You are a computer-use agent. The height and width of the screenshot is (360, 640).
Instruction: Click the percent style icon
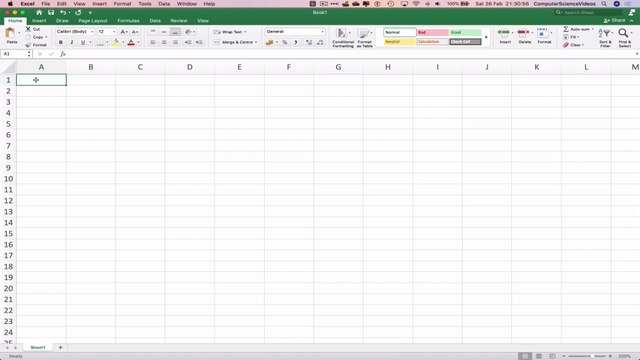(284, 42)
